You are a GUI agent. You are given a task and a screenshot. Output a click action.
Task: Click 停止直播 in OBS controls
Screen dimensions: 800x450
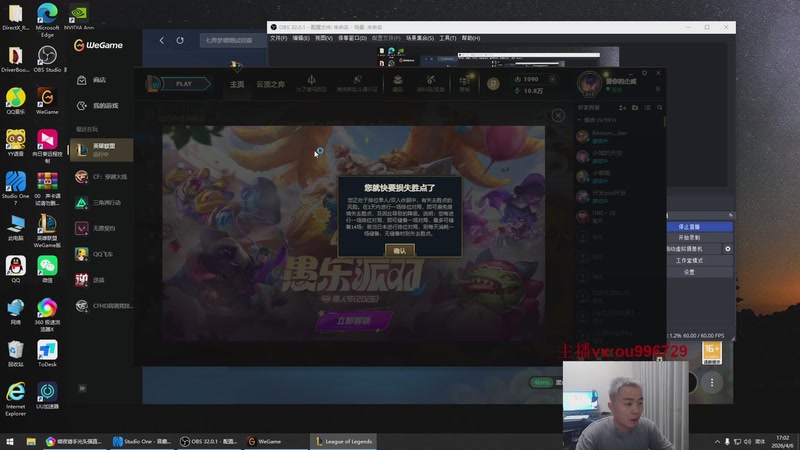(699, 227)
